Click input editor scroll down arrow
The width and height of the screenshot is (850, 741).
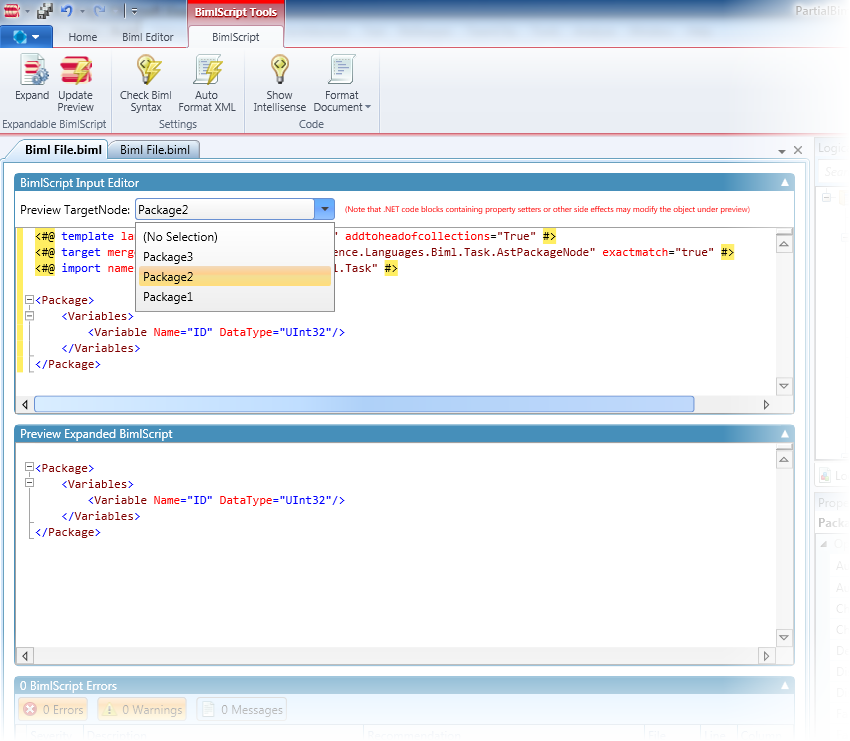coord(784,386)
